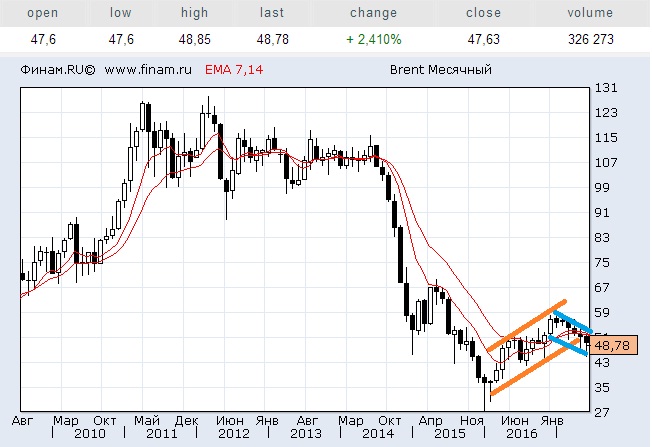652x447 pixels.
Task: Click the 'high' column header
Action: (194, 13)
